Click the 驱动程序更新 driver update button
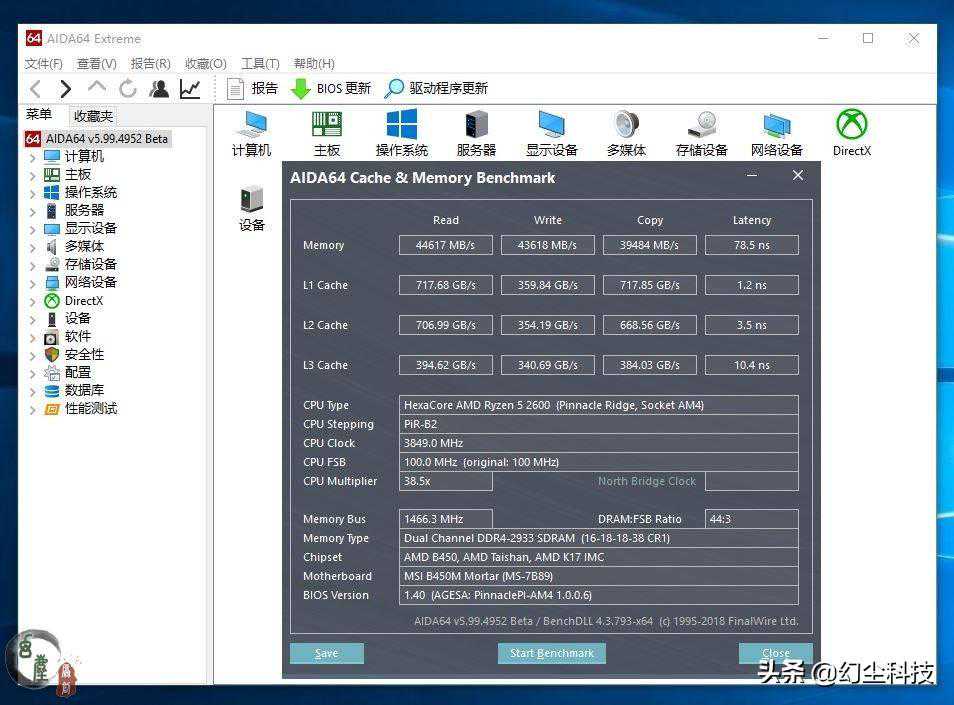The image size is (954, 705). [437, 89]
